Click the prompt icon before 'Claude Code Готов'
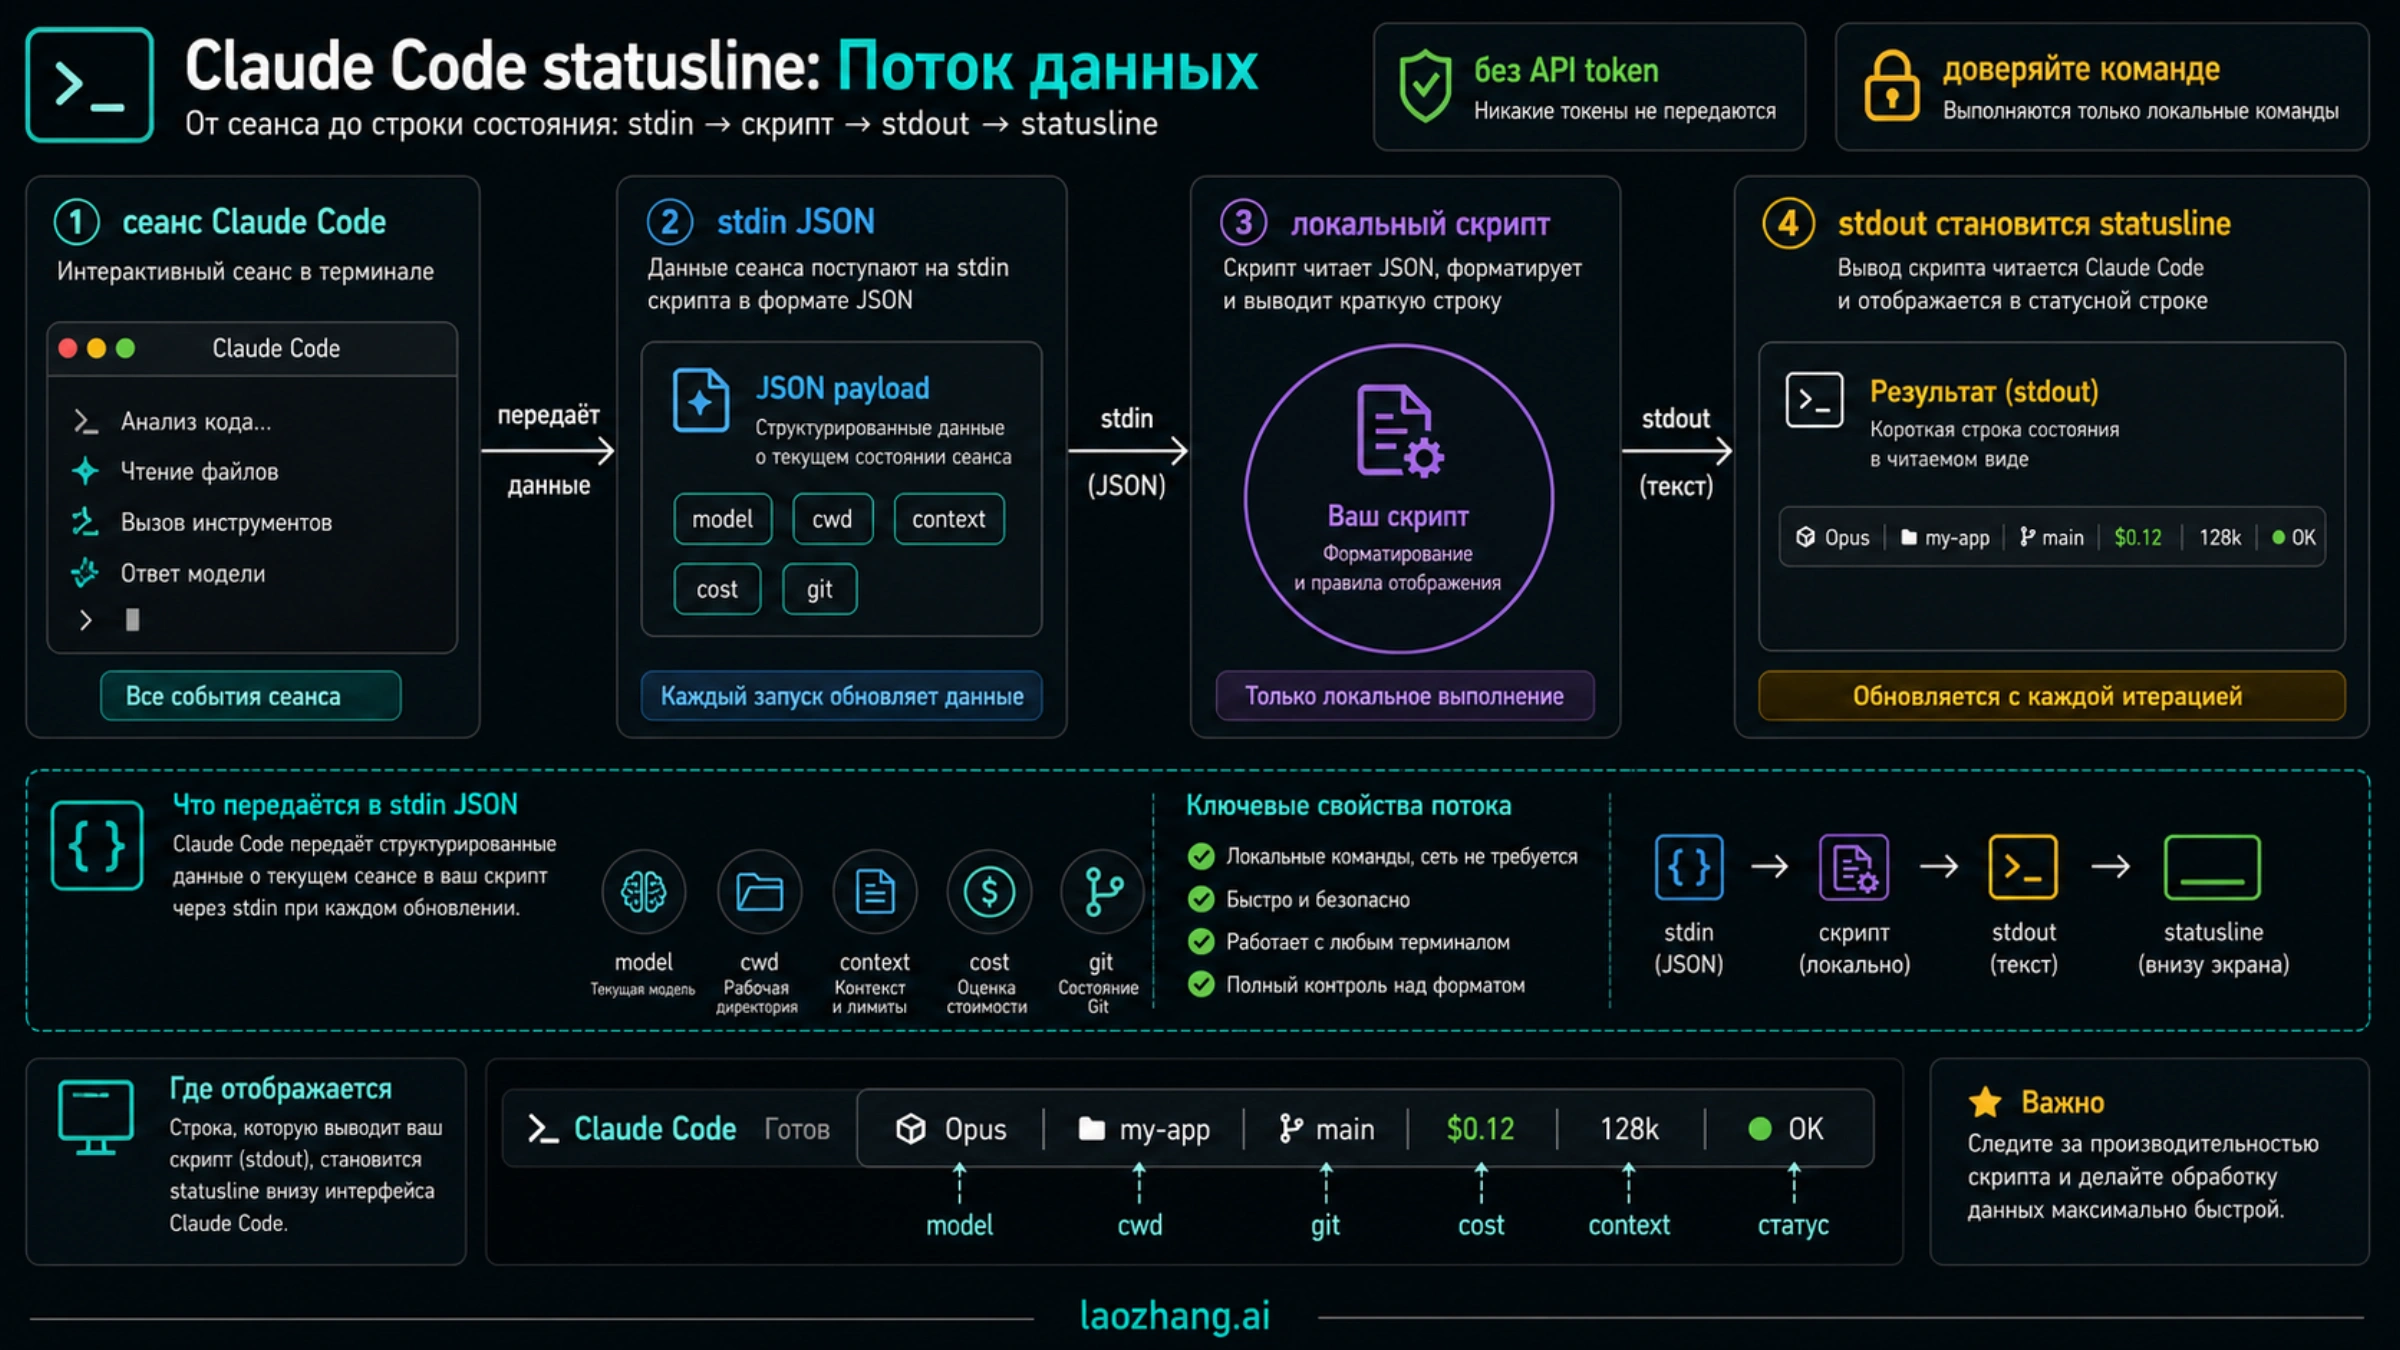This screenshot has height=1350, width=2400. 542,1129
